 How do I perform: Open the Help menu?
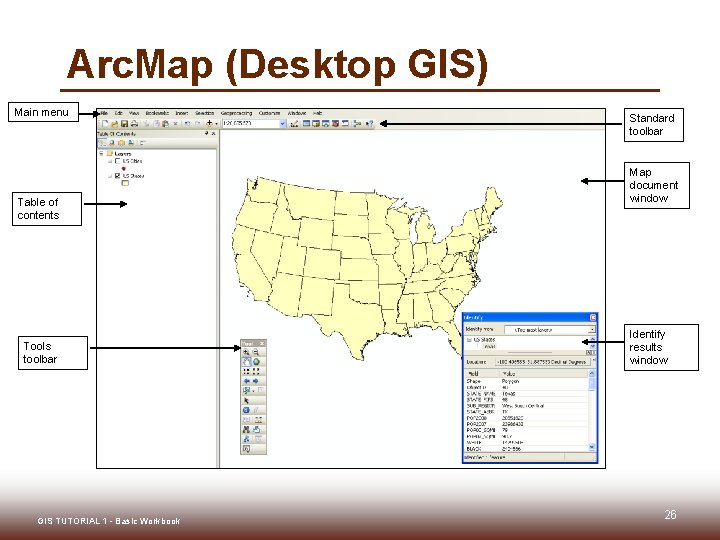tap(317, 113)
